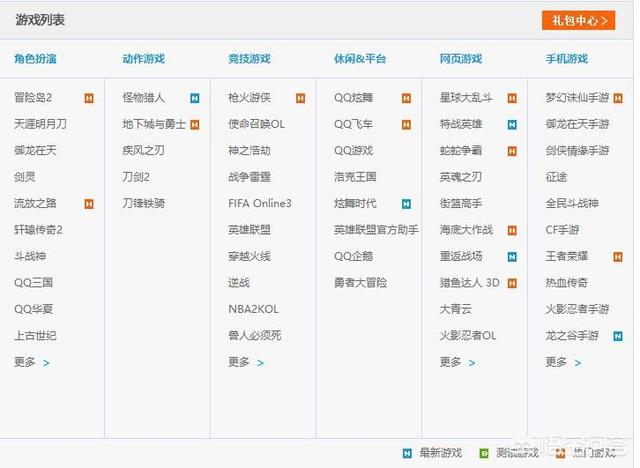Open the QQ企鹅 link

pyautogui.click(x=353, y=256)
